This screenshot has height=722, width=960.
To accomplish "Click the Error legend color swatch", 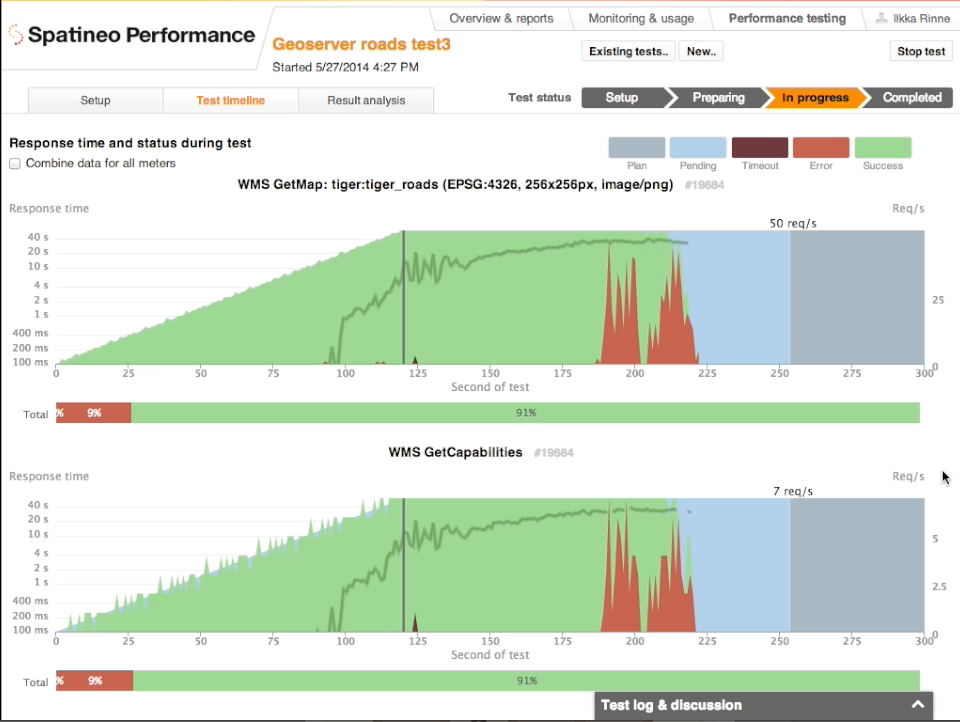I will 821,148.
